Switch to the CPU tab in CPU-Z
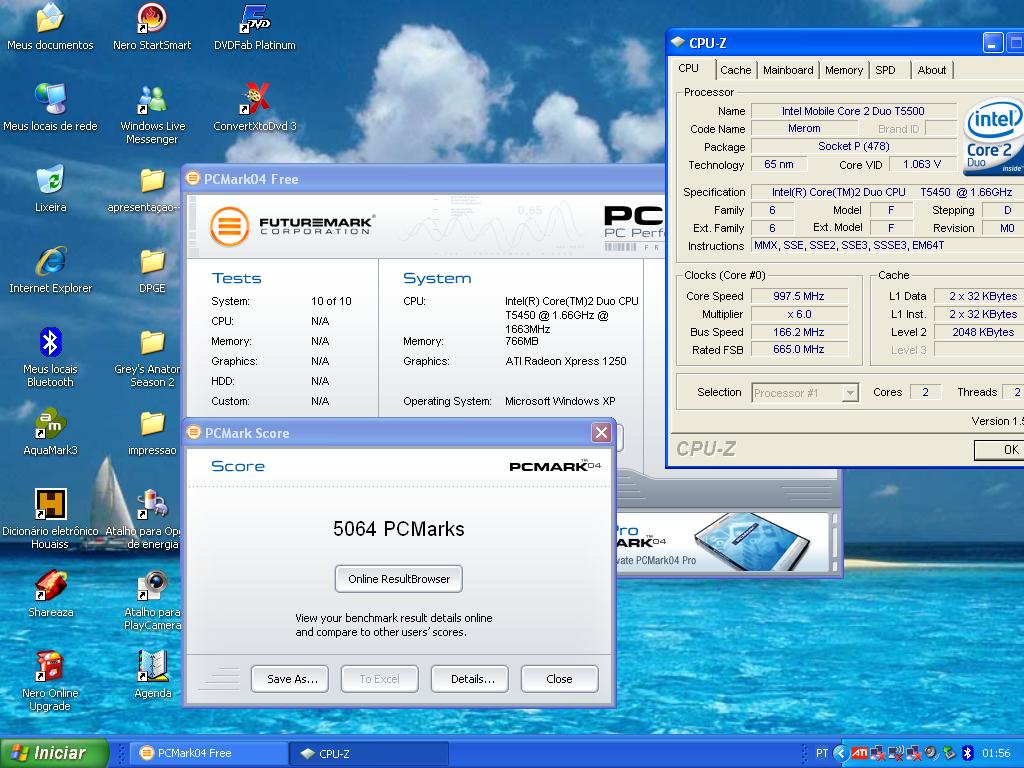 [x=688, y=69]
